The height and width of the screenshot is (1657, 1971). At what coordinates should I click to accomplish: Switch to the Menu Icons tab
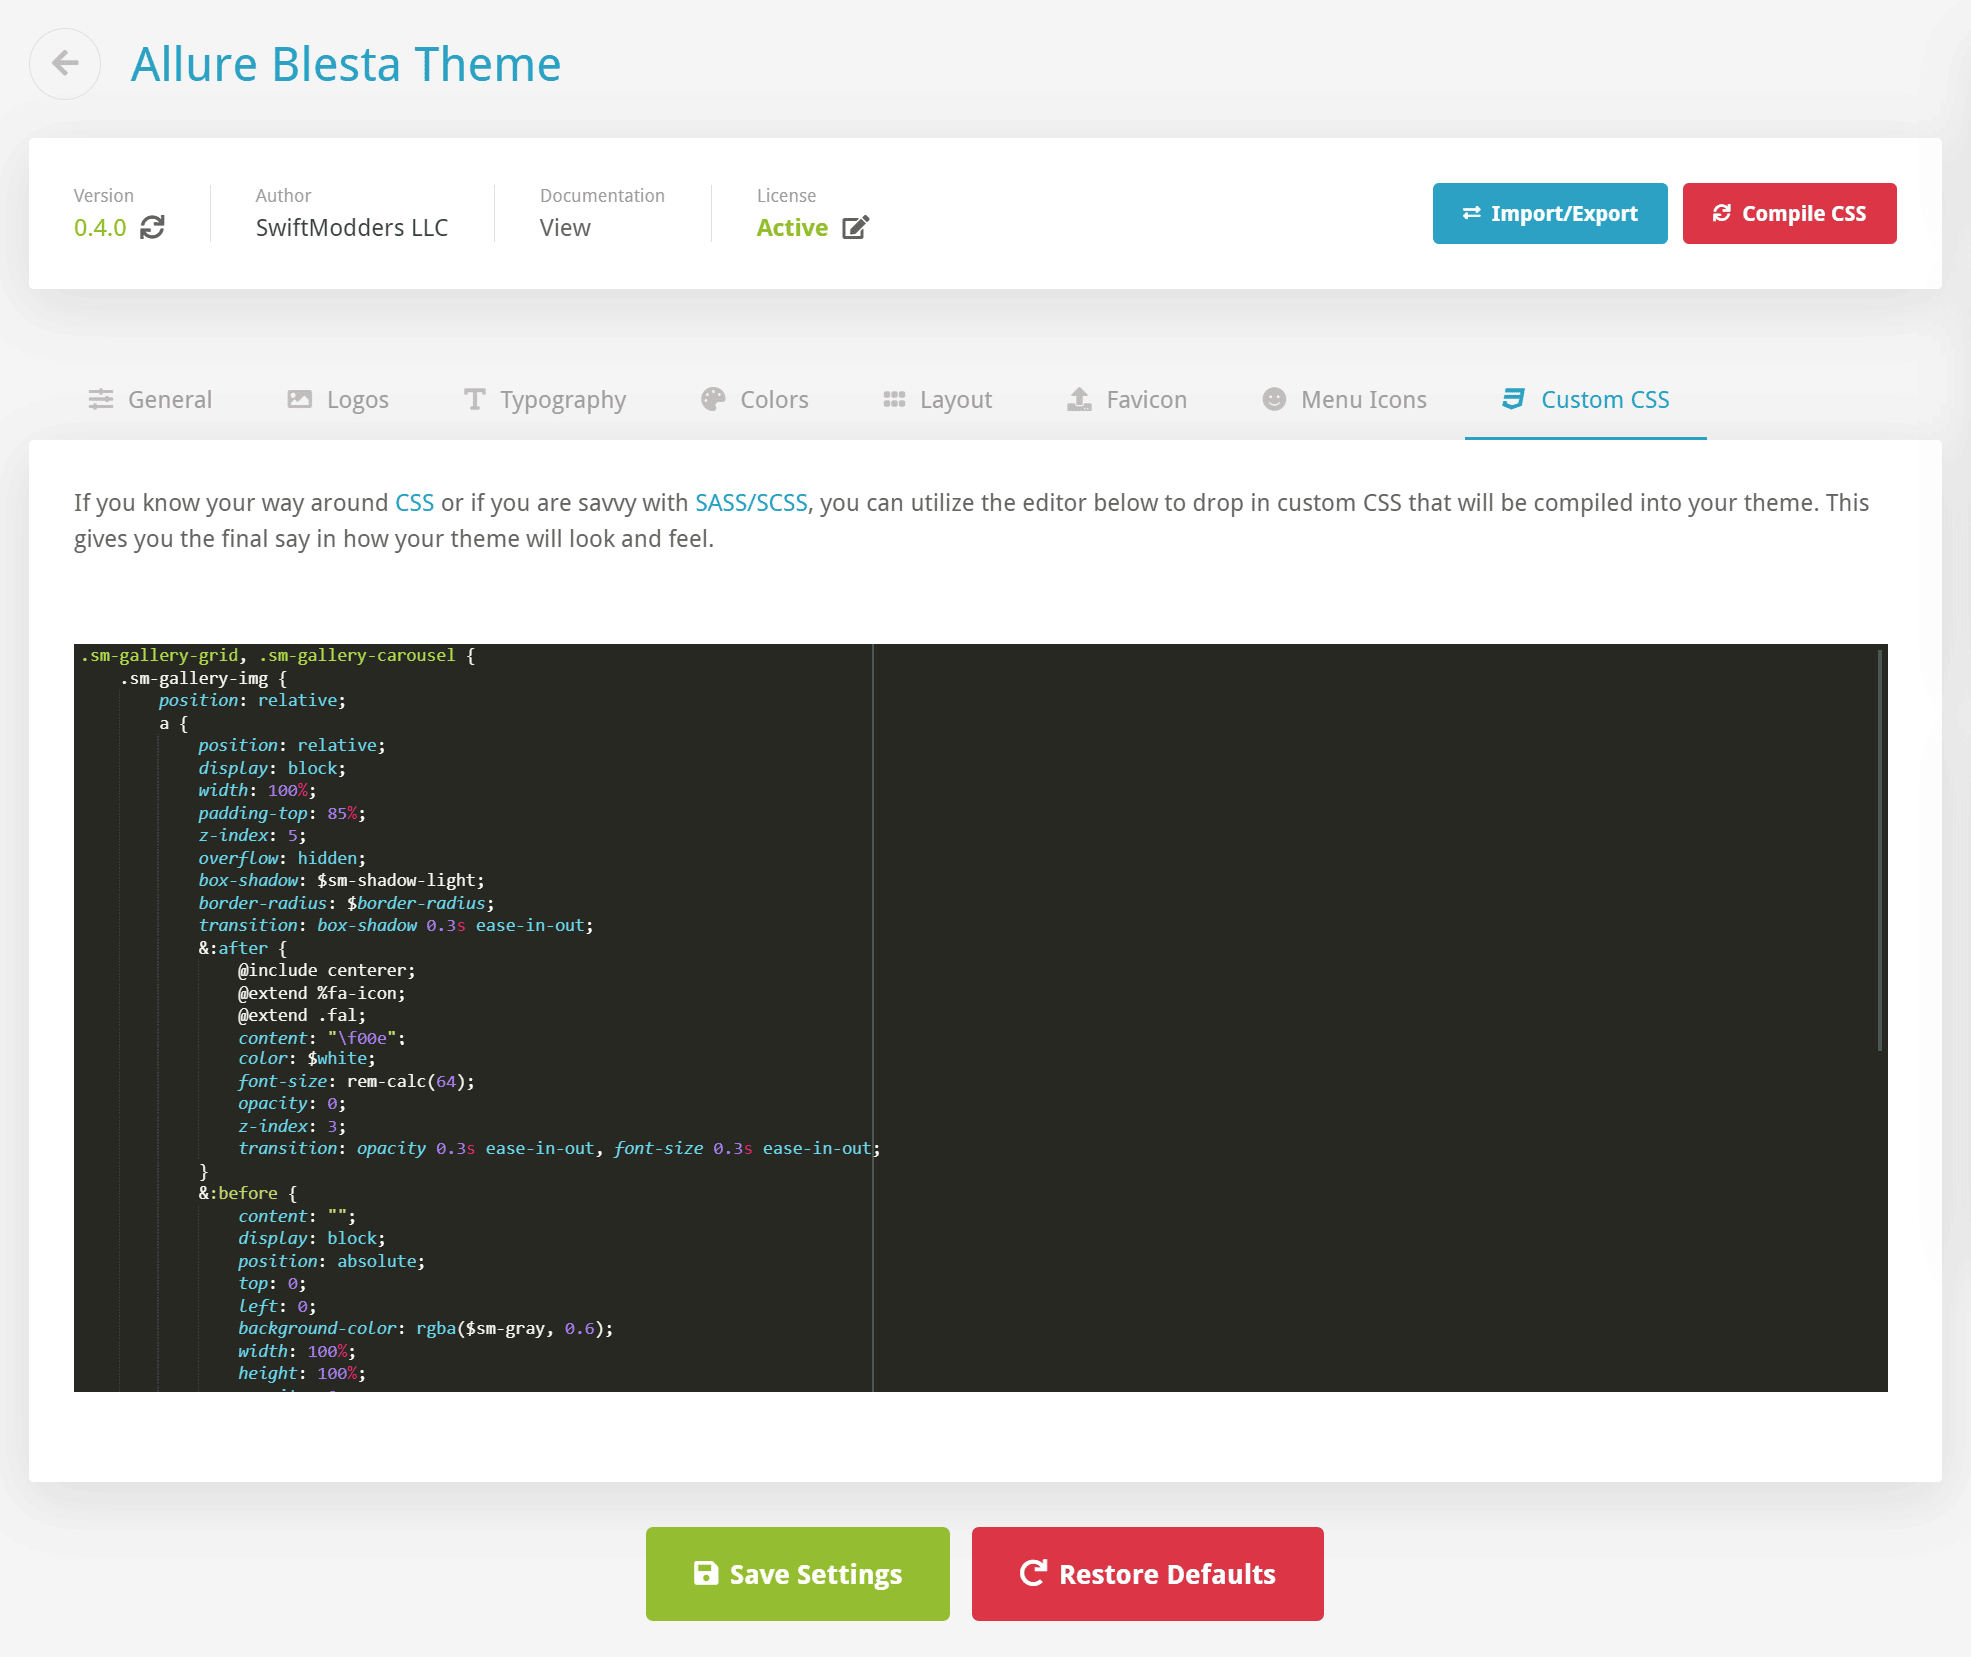[1344, 399]
